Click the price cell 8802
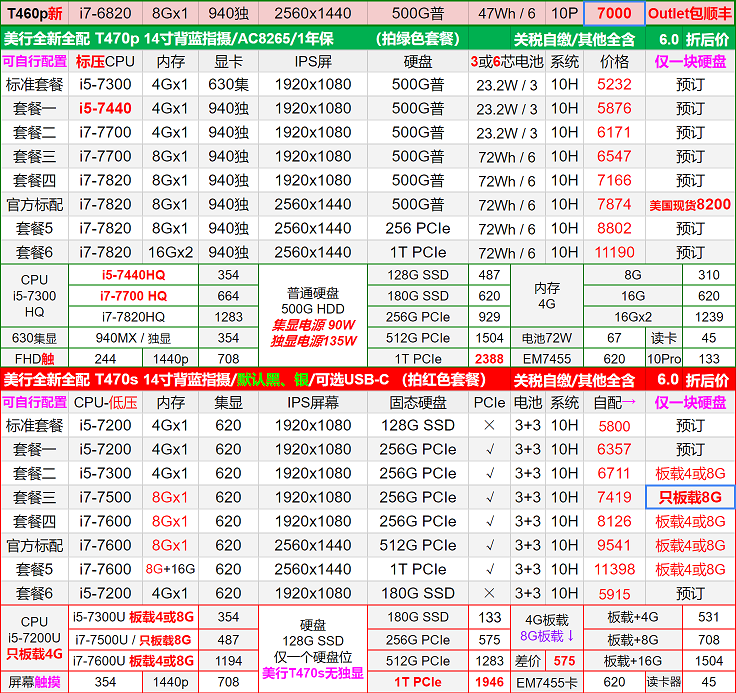This screenshot has width=736, height=693. 614,228
